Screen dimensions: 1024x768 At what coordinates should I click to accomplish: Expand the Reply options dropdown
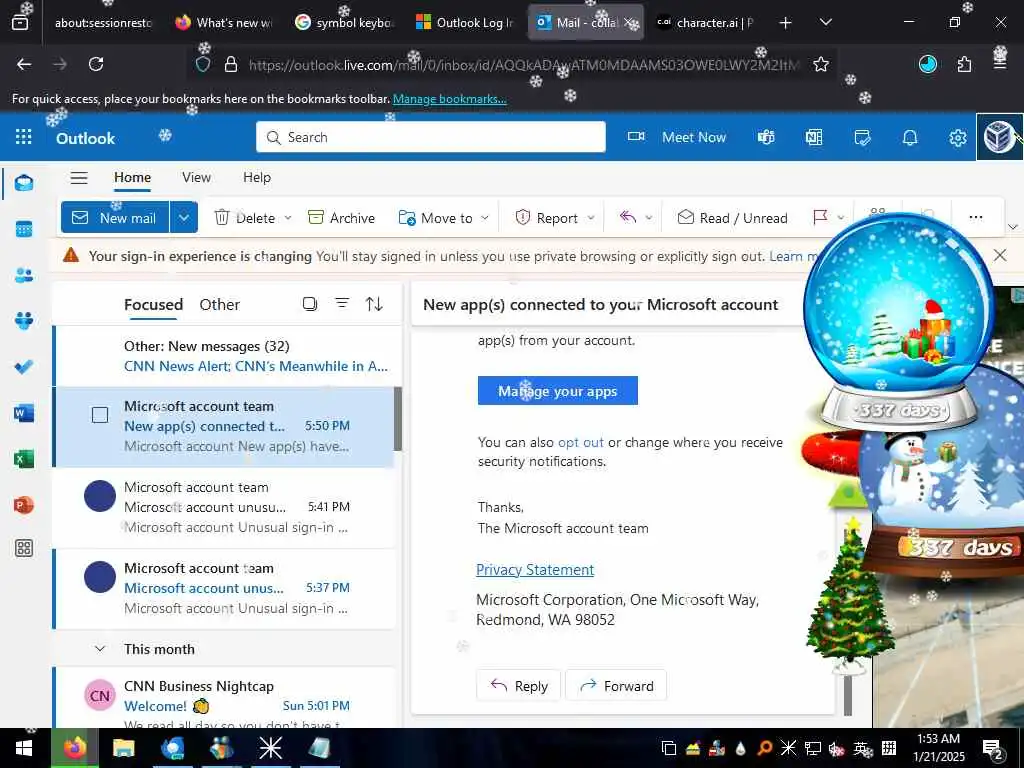click(x=648, y=217)
